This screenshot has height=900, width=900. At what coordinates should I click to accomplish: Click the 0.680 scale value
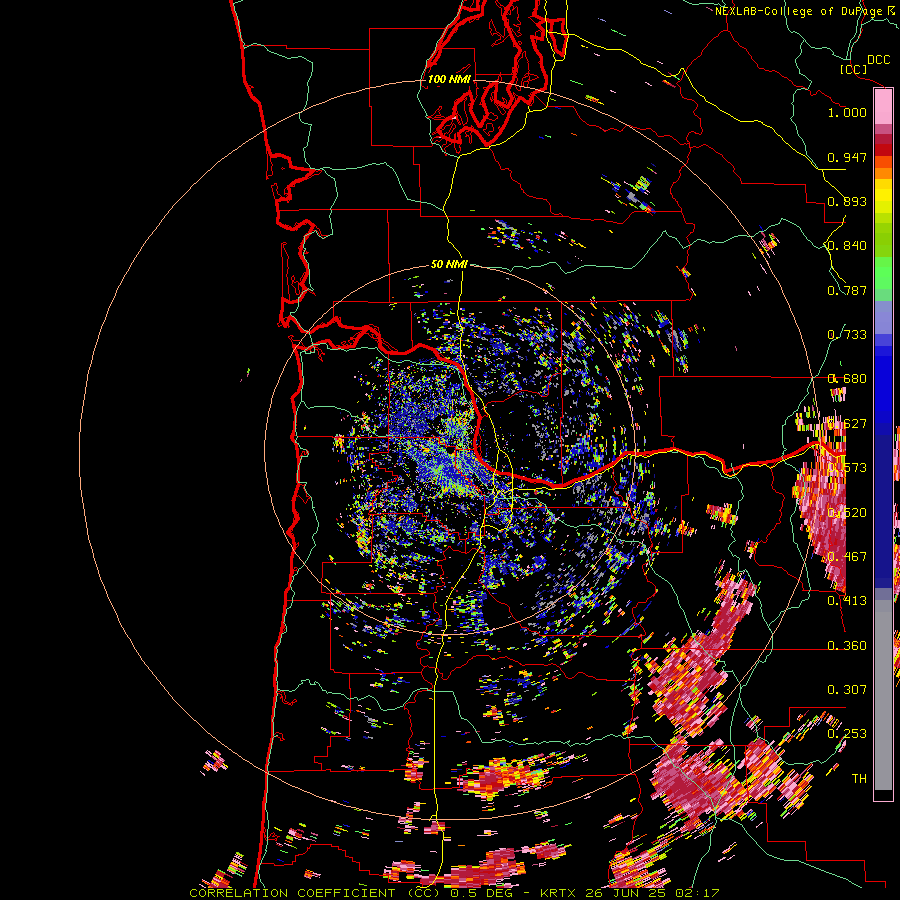847,379
